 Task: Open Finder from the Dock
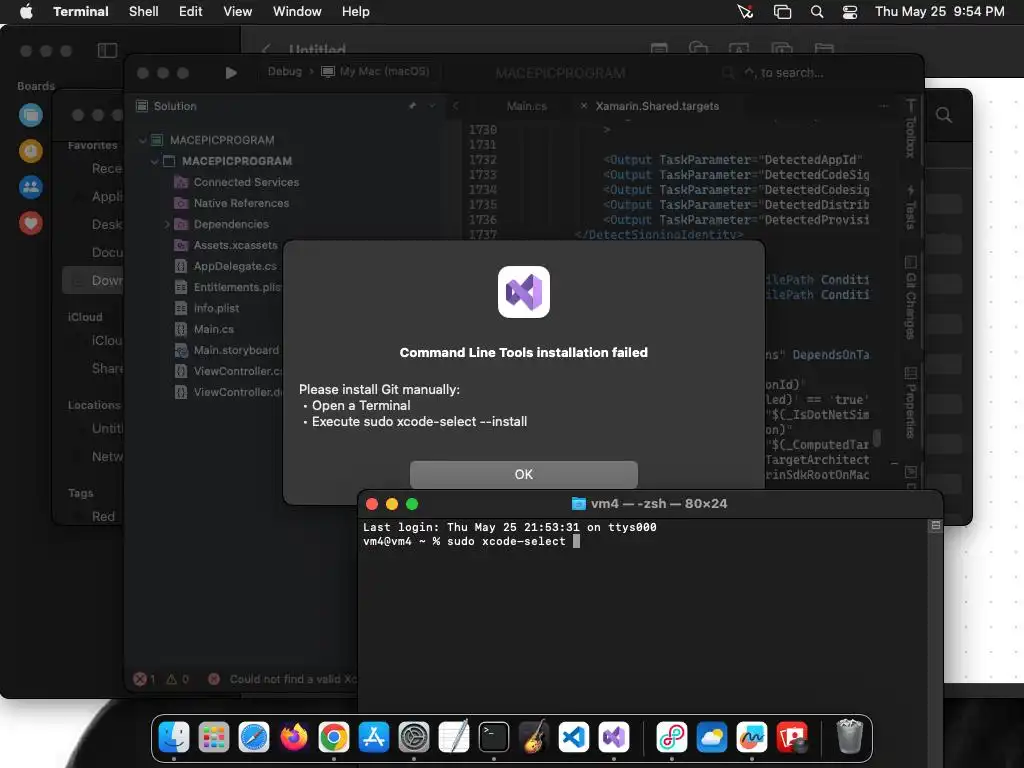coord(174,737)
